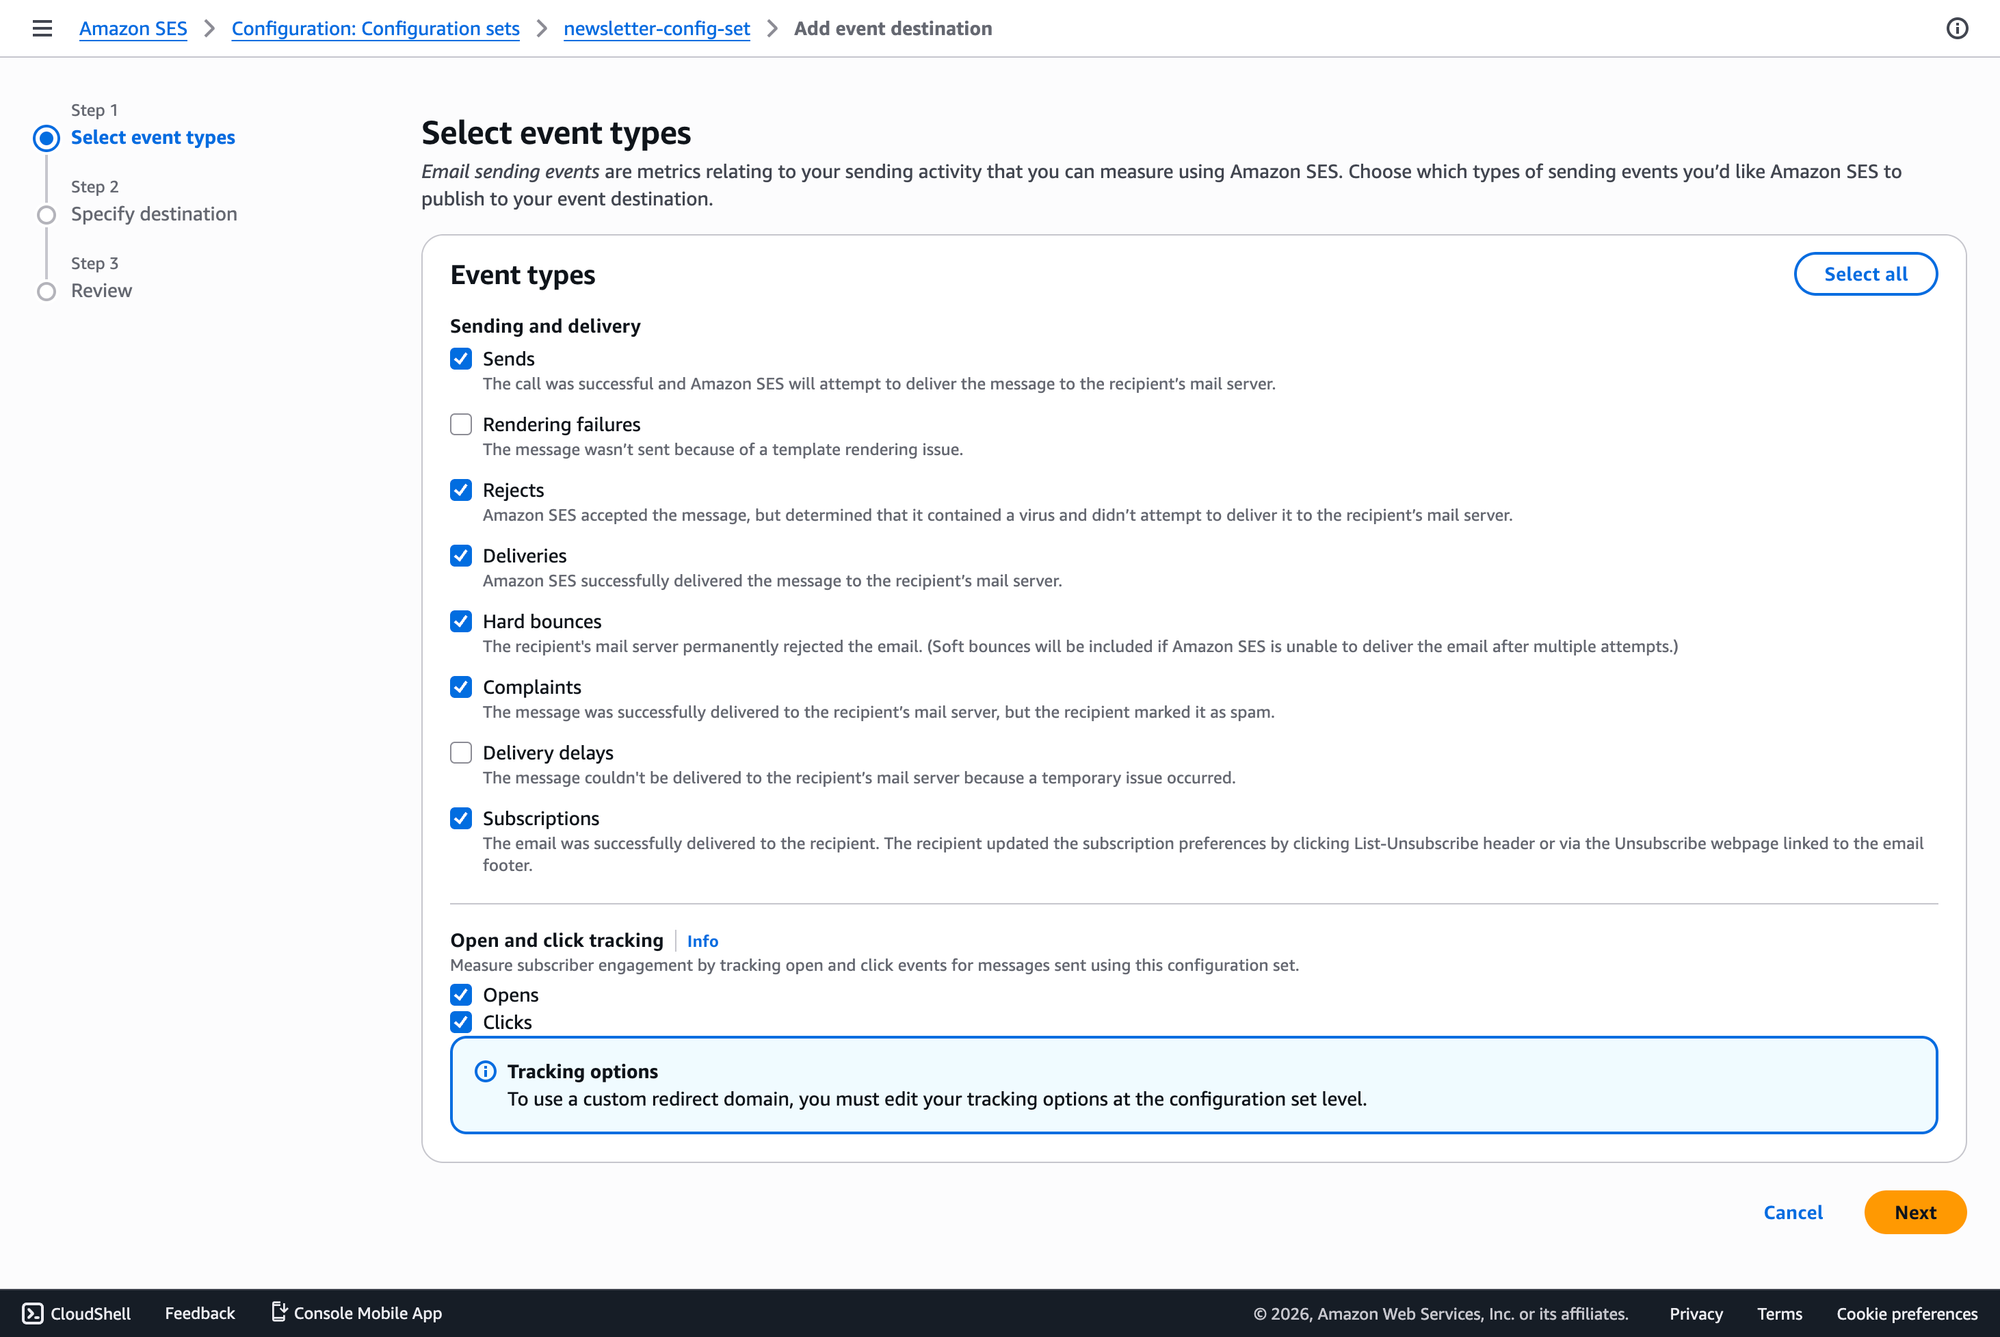Enable Rendering failures checkbox
This screenshot has height=1337, width=2000.
tap(461, 425)
